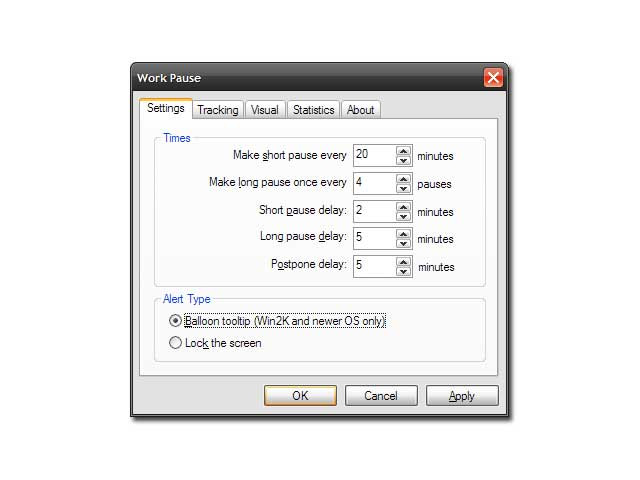Viewport: 640px width, 480px height.
Task: Click the Cancel button
Action: point(381,396)
